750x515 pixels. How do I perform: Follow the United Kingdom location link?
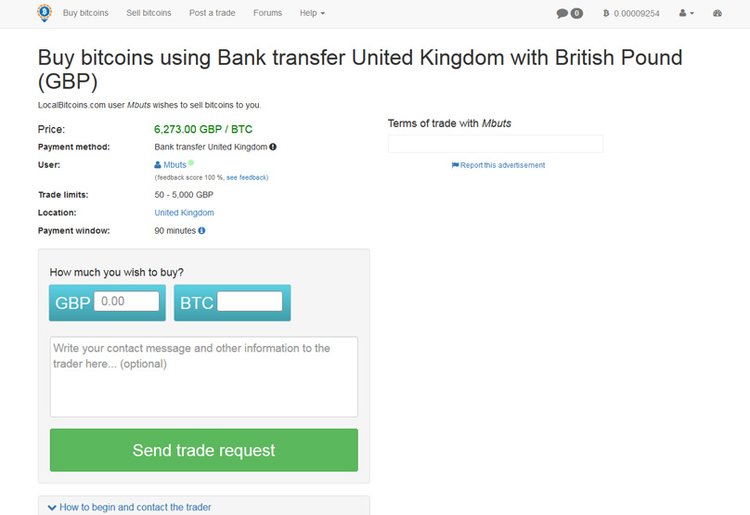point(184,213)
